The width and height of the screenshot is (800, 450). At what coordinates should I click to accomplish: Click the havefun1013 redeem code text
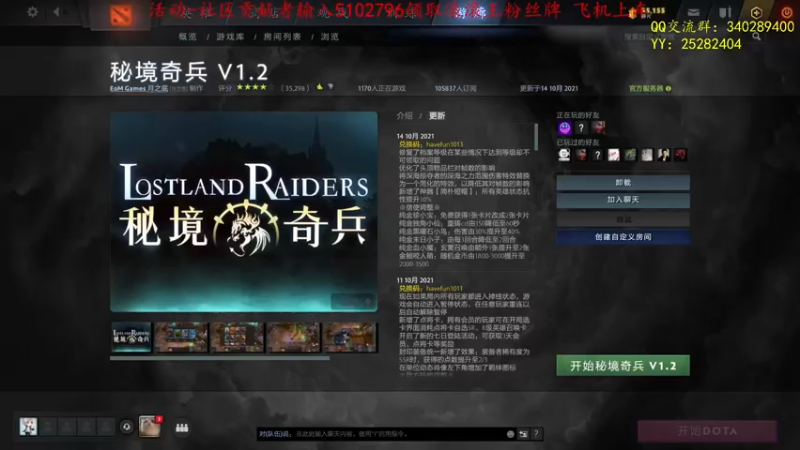444,144
